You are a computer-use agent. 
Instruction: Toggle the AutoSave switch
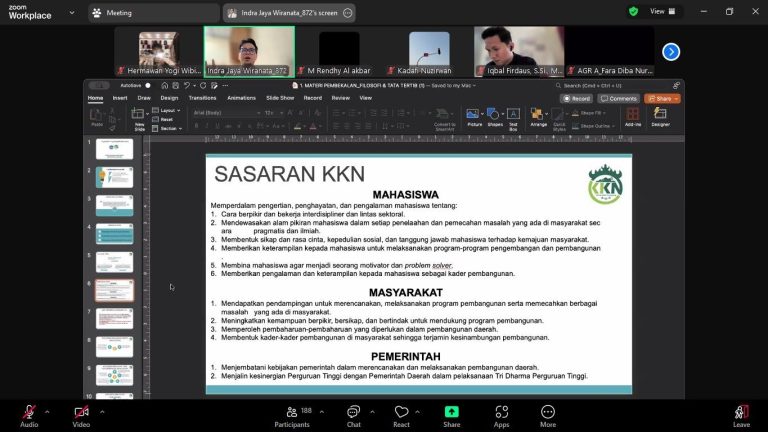click(147, 86)
